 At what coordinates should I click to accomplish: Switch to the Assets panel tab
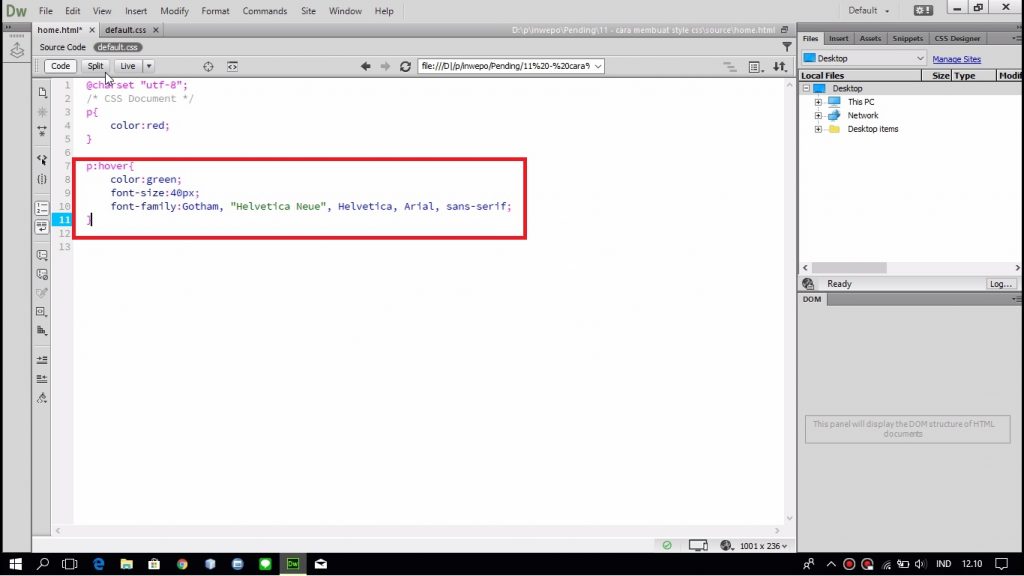(x=870, y=39)
